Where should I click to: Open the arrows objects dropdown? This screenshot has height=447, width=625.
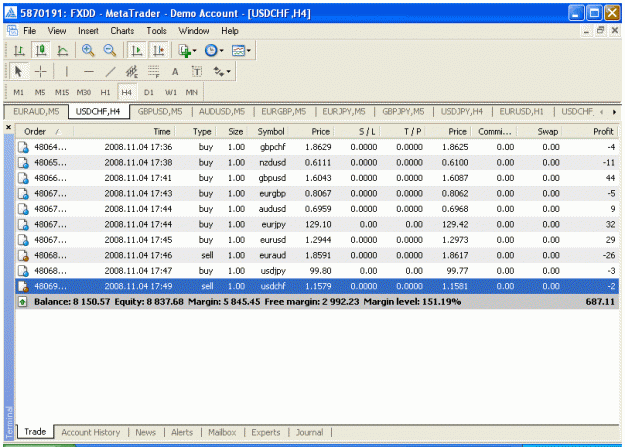pyautogui.click(x=222, y=72)
